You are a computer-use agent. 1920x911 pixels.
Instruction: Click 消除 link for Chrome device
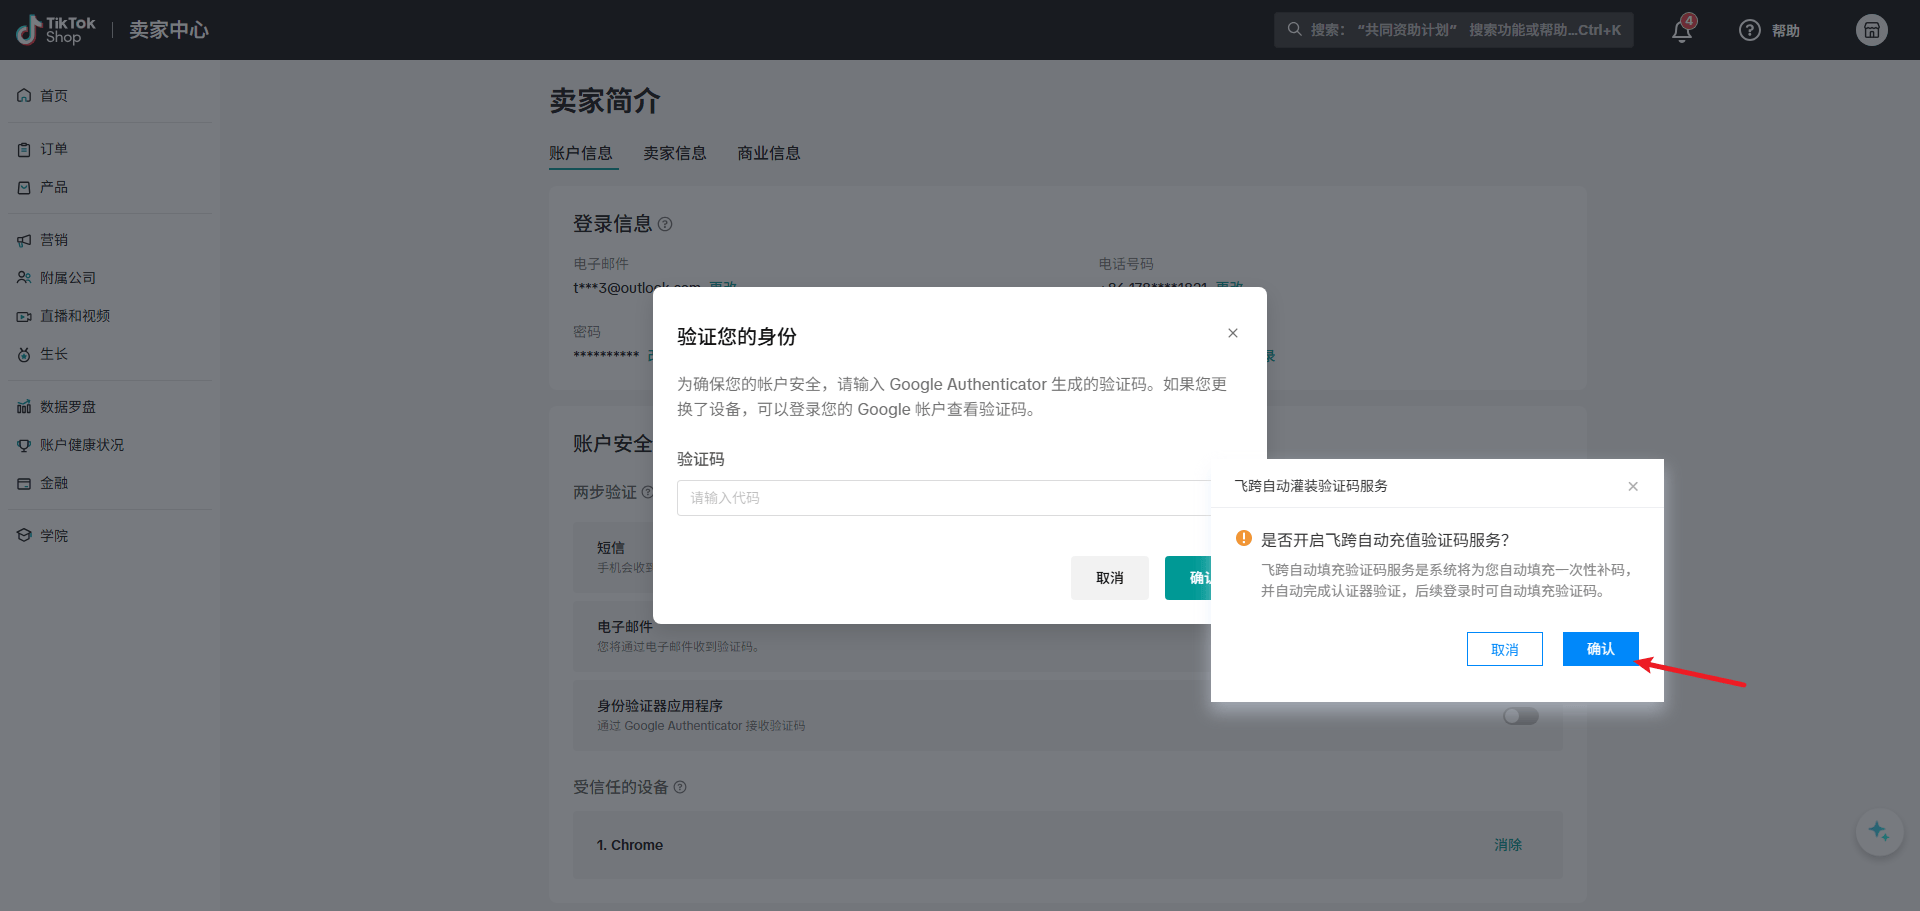point(1507,845)
